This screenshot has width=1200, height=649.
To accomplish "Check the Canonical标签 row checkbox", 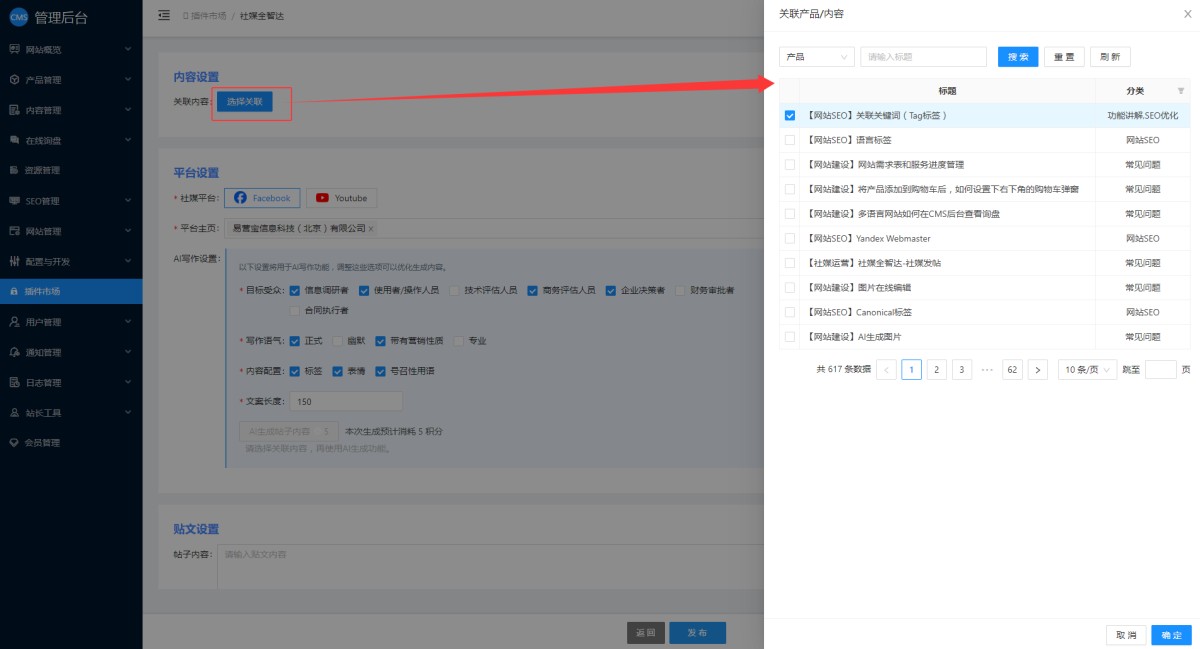I will coord(790,312).
